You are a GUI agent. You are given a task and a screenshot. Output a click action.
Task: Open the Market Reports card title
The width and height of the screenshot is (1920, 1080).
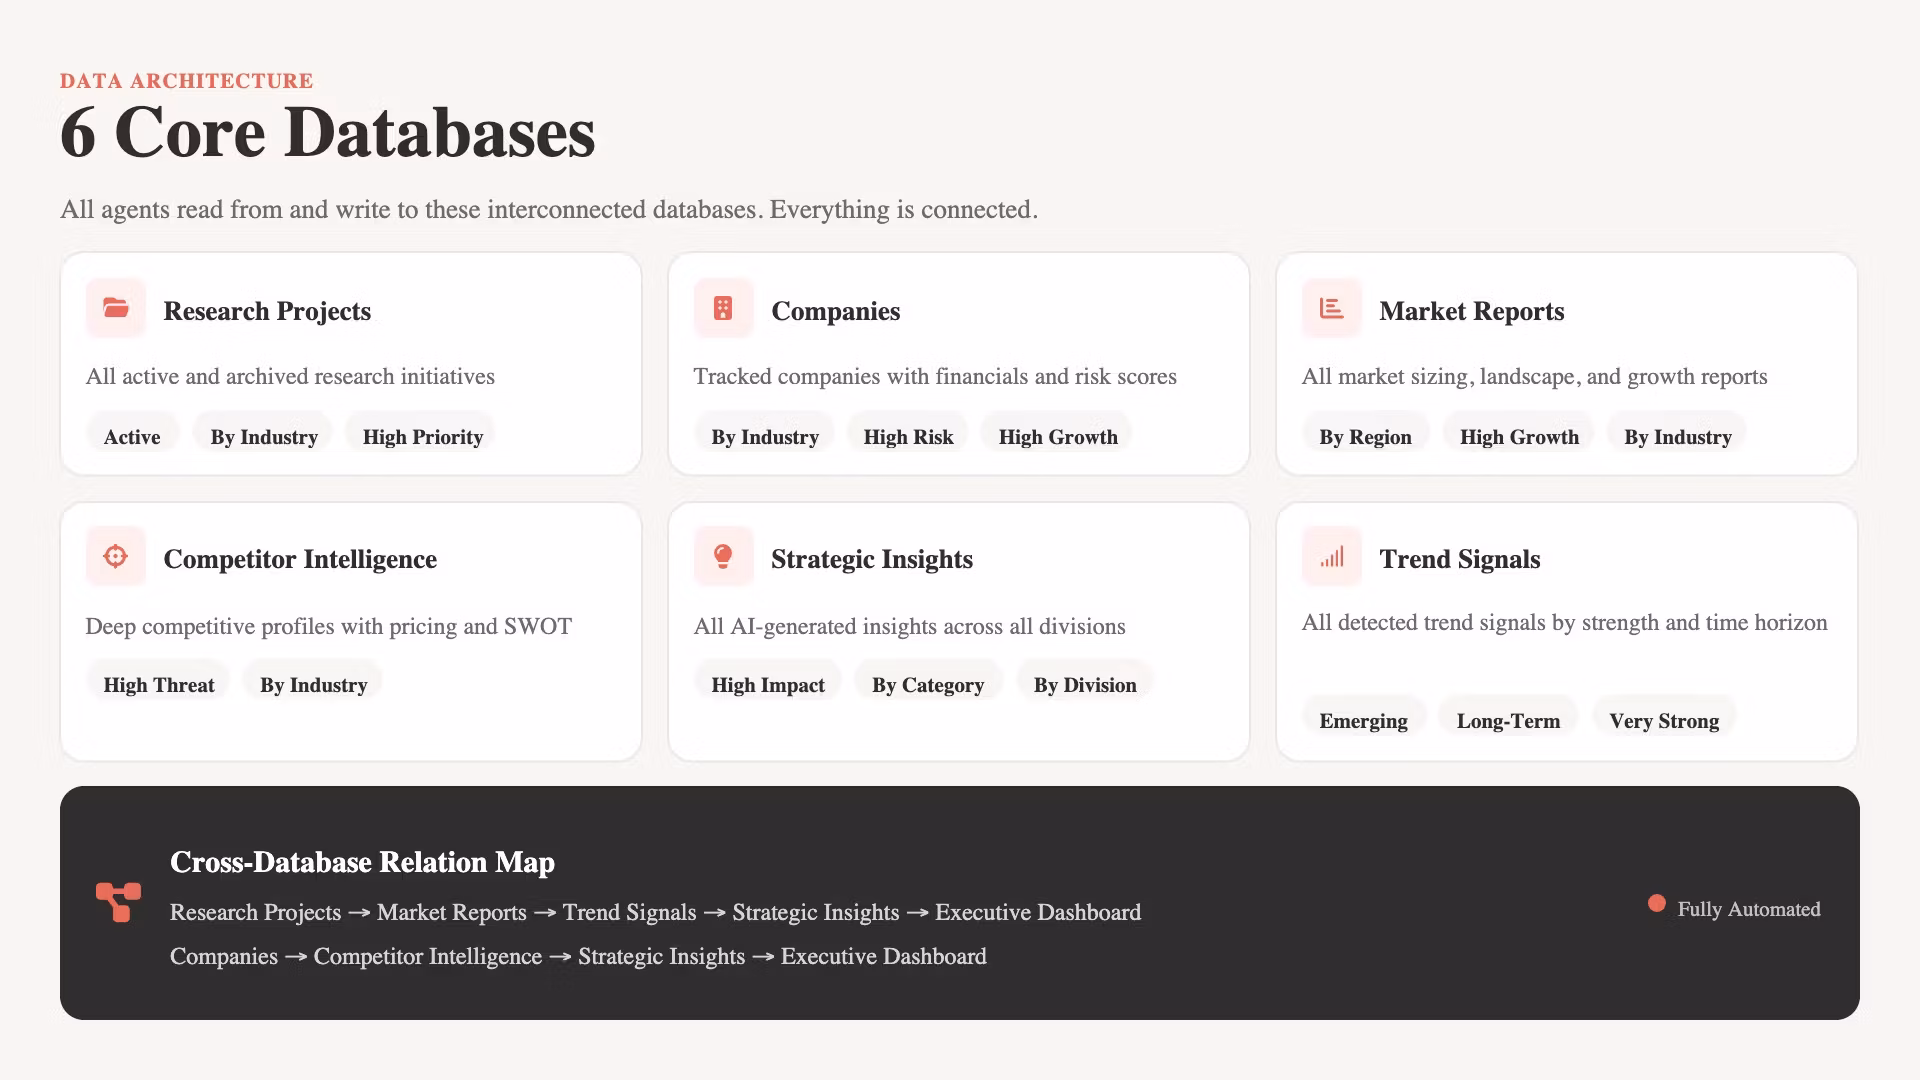click(x=1471, y=311)
